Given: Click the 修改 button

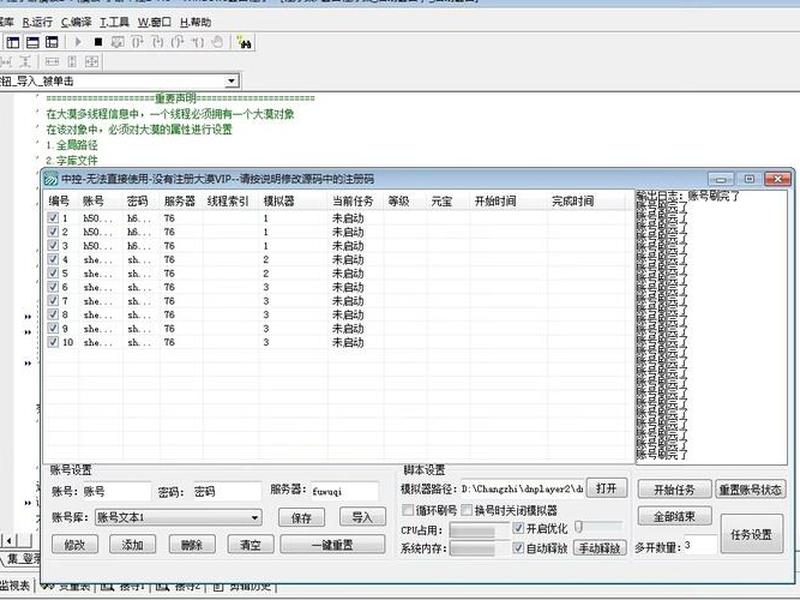Looking at the screenshot, I should (75, 544).
